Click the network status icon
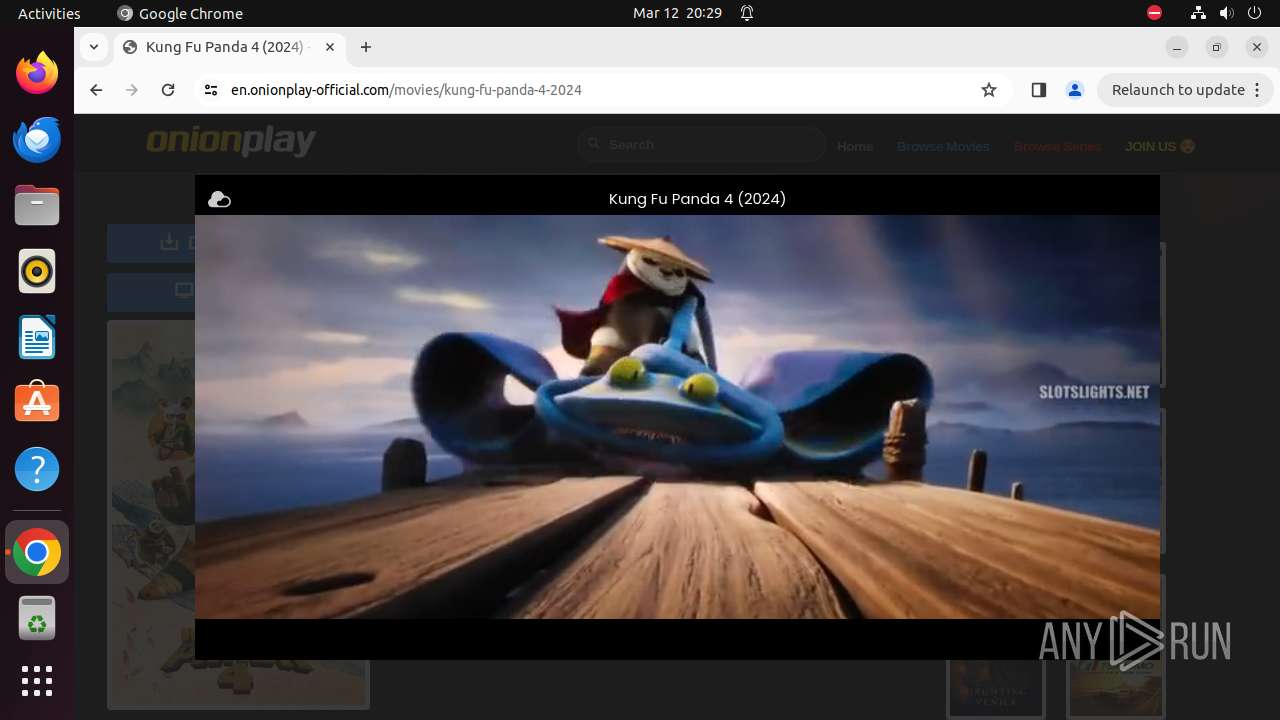This screenshot has width=1280, height=720. click(1198, 13)
